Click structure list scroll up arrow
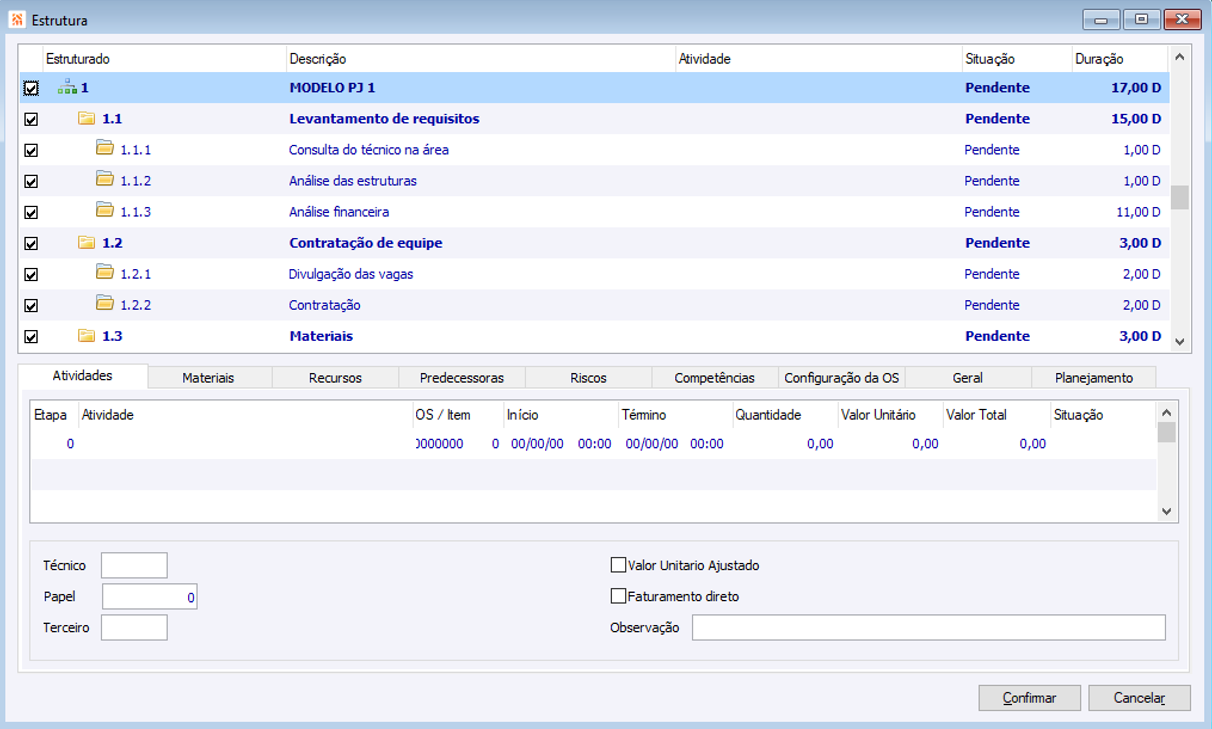The width and height of the screenshot is (1212, 729). point(1180,58)
